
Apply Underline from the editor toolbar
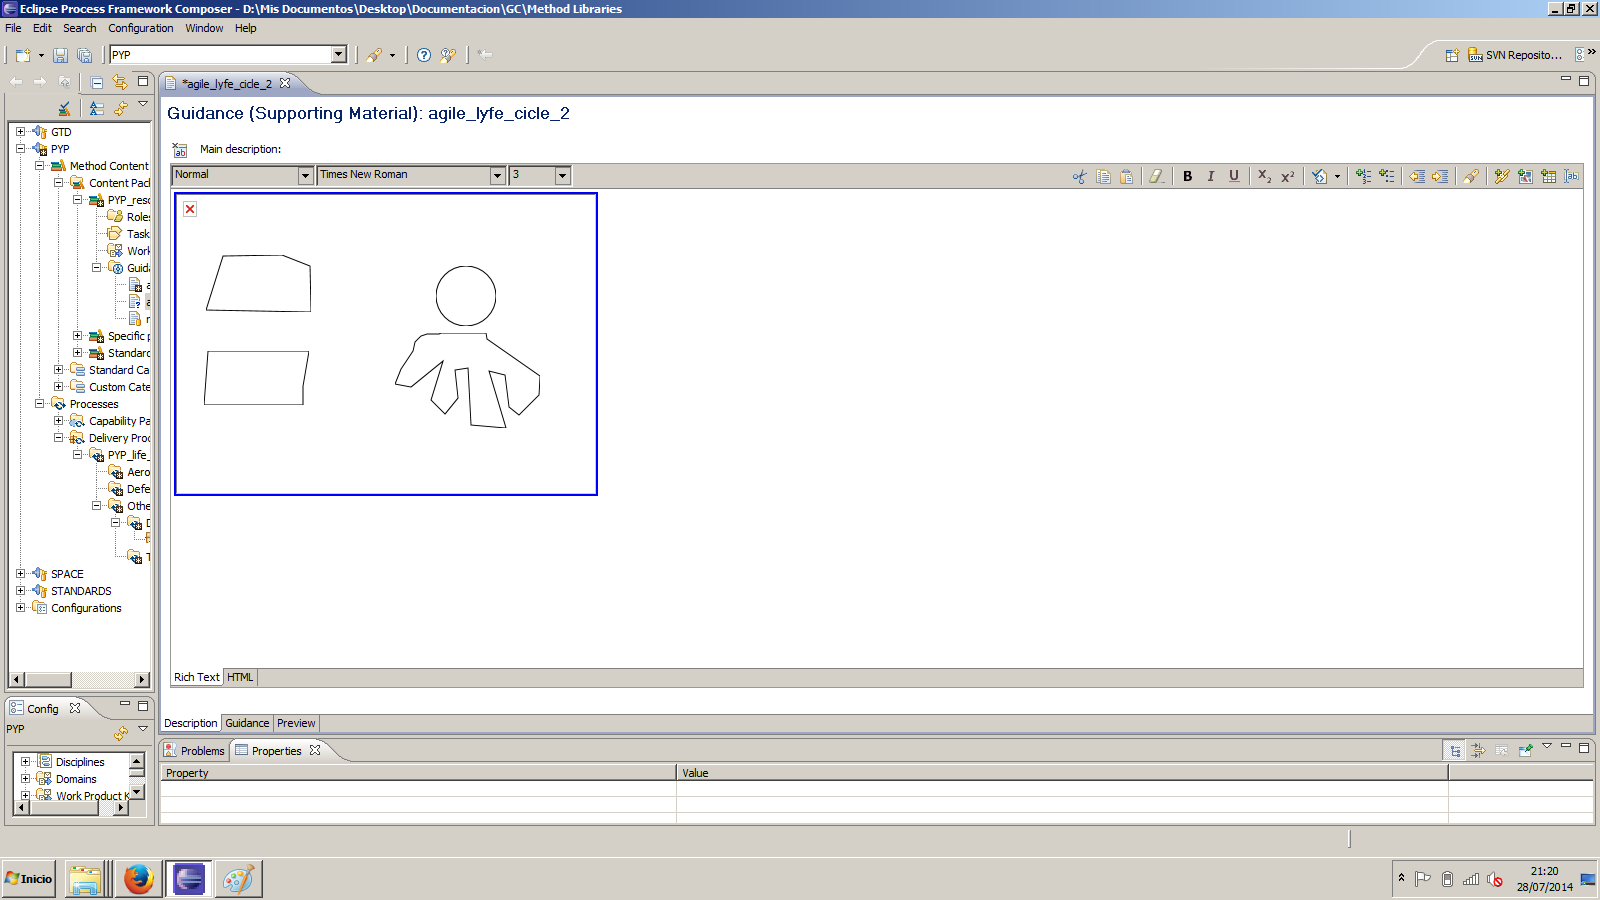click(x=1234, y=176)
